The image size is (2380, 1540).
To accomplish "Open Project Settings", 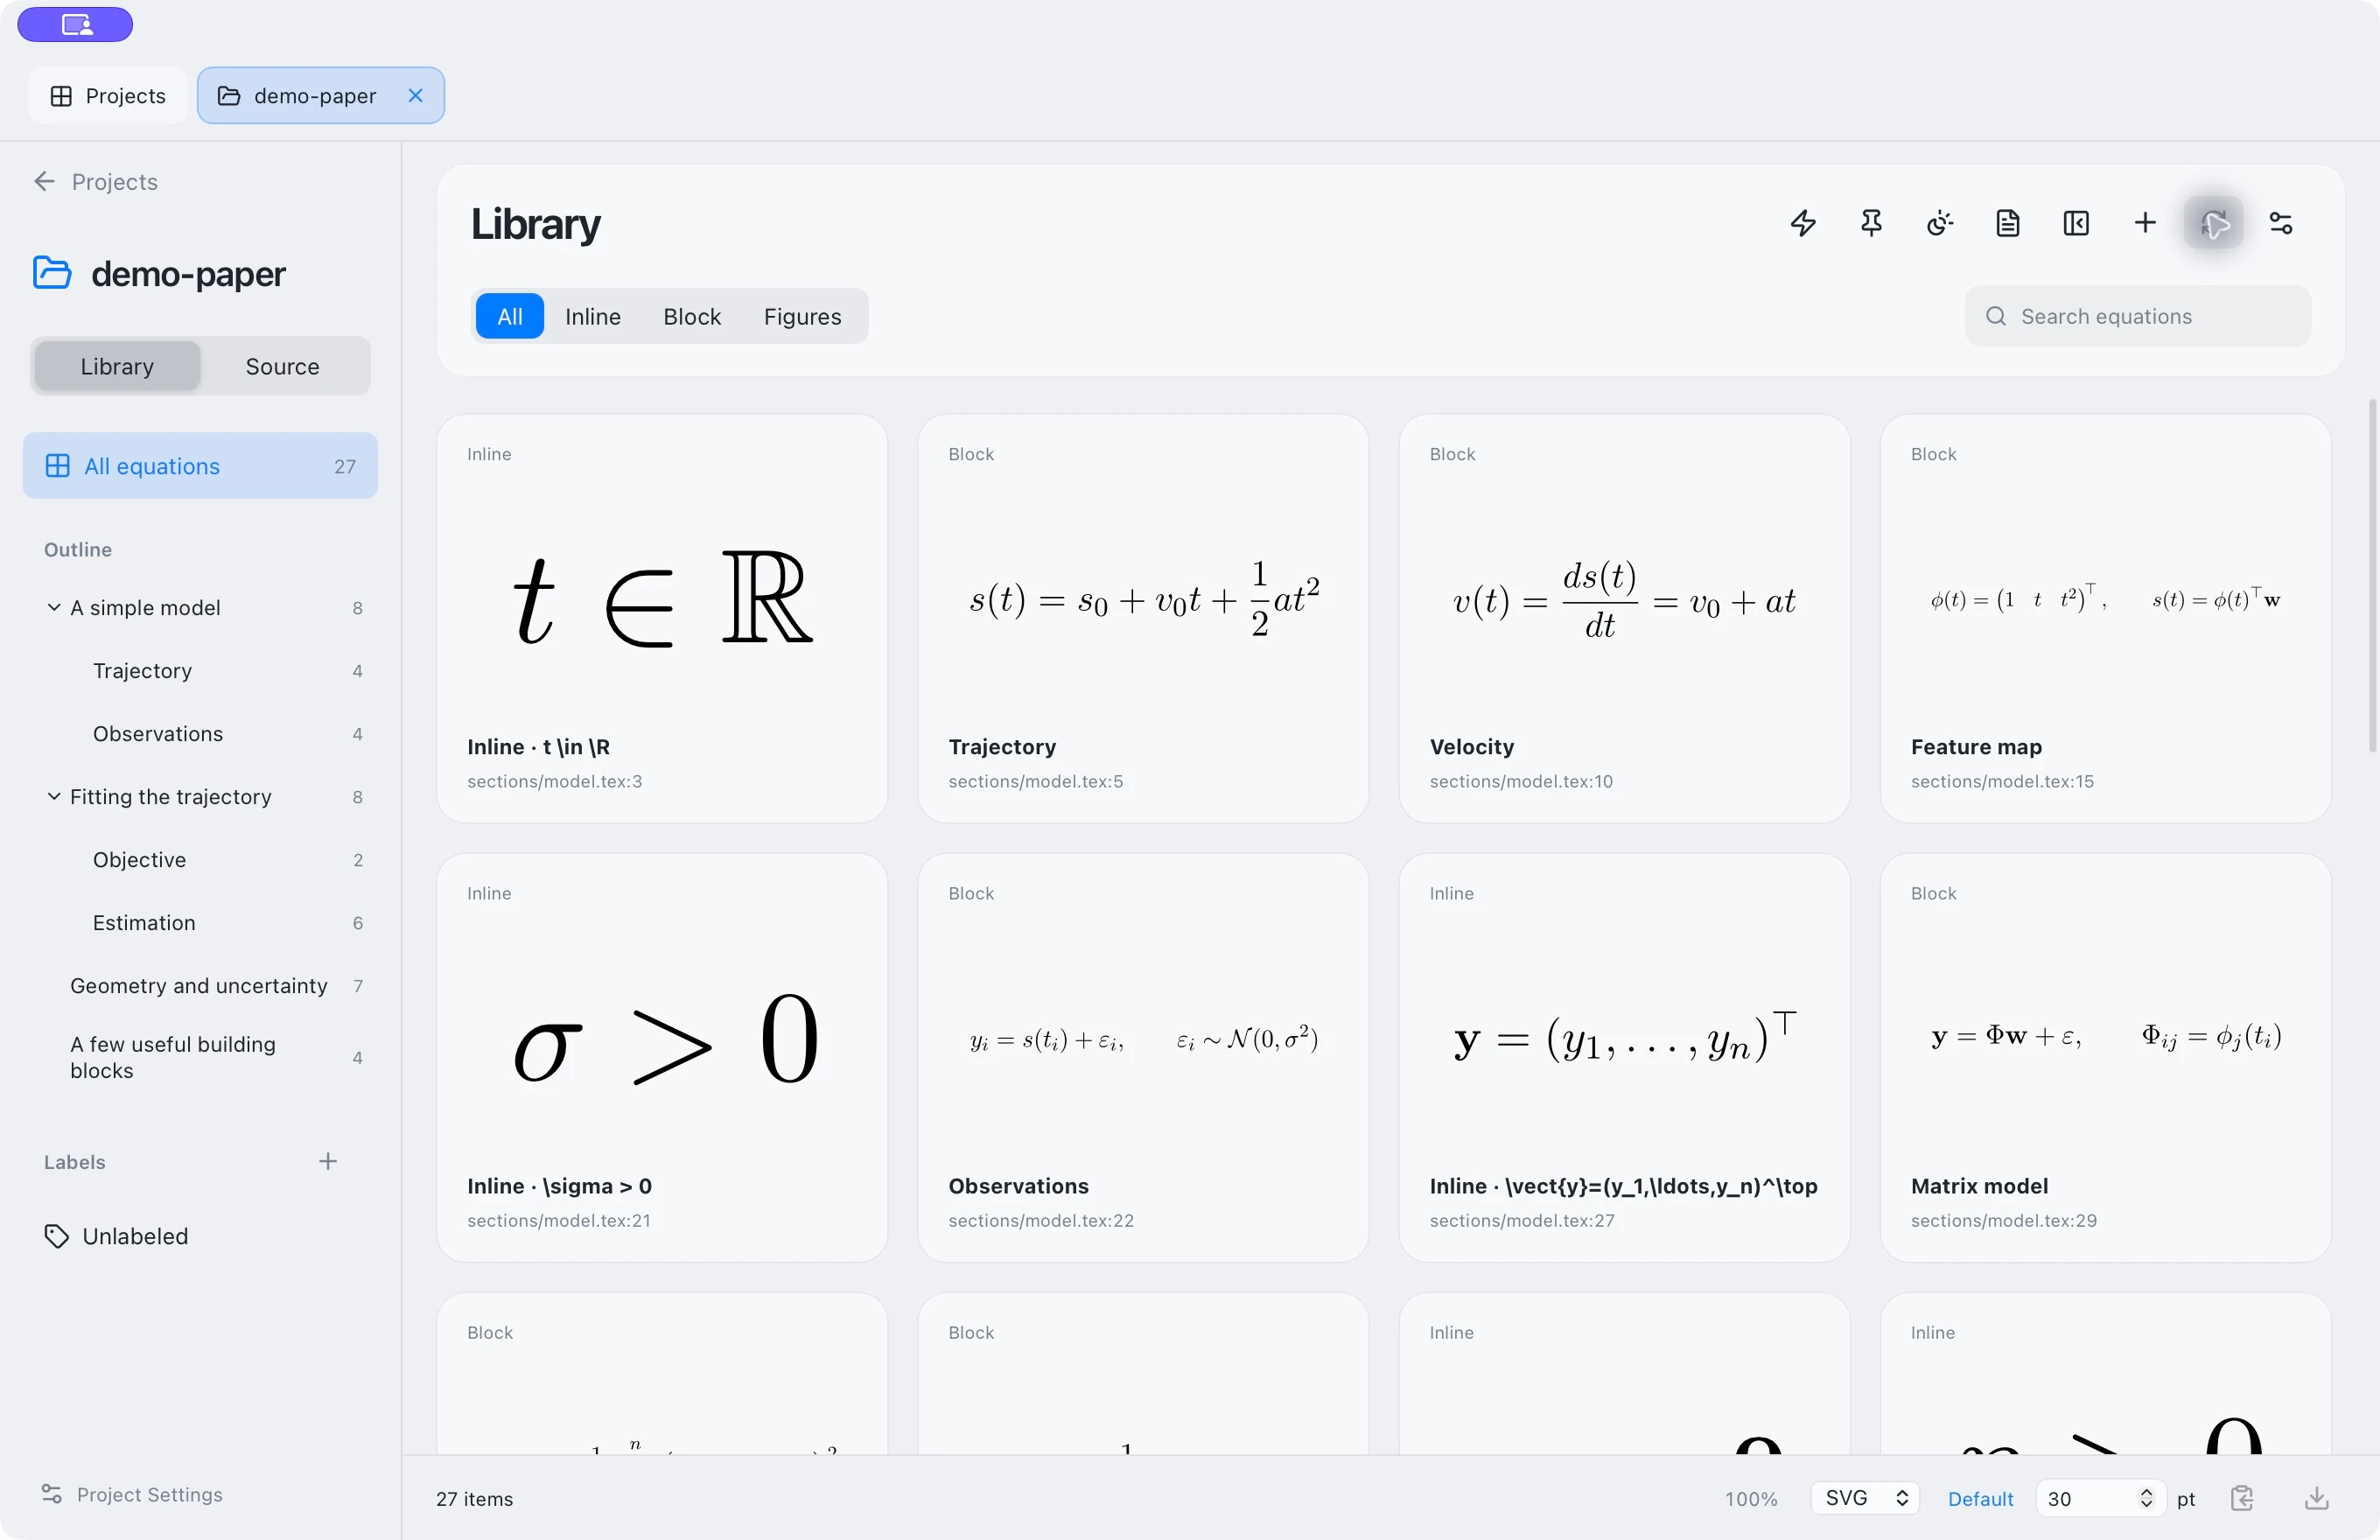I will point(132,1494).
